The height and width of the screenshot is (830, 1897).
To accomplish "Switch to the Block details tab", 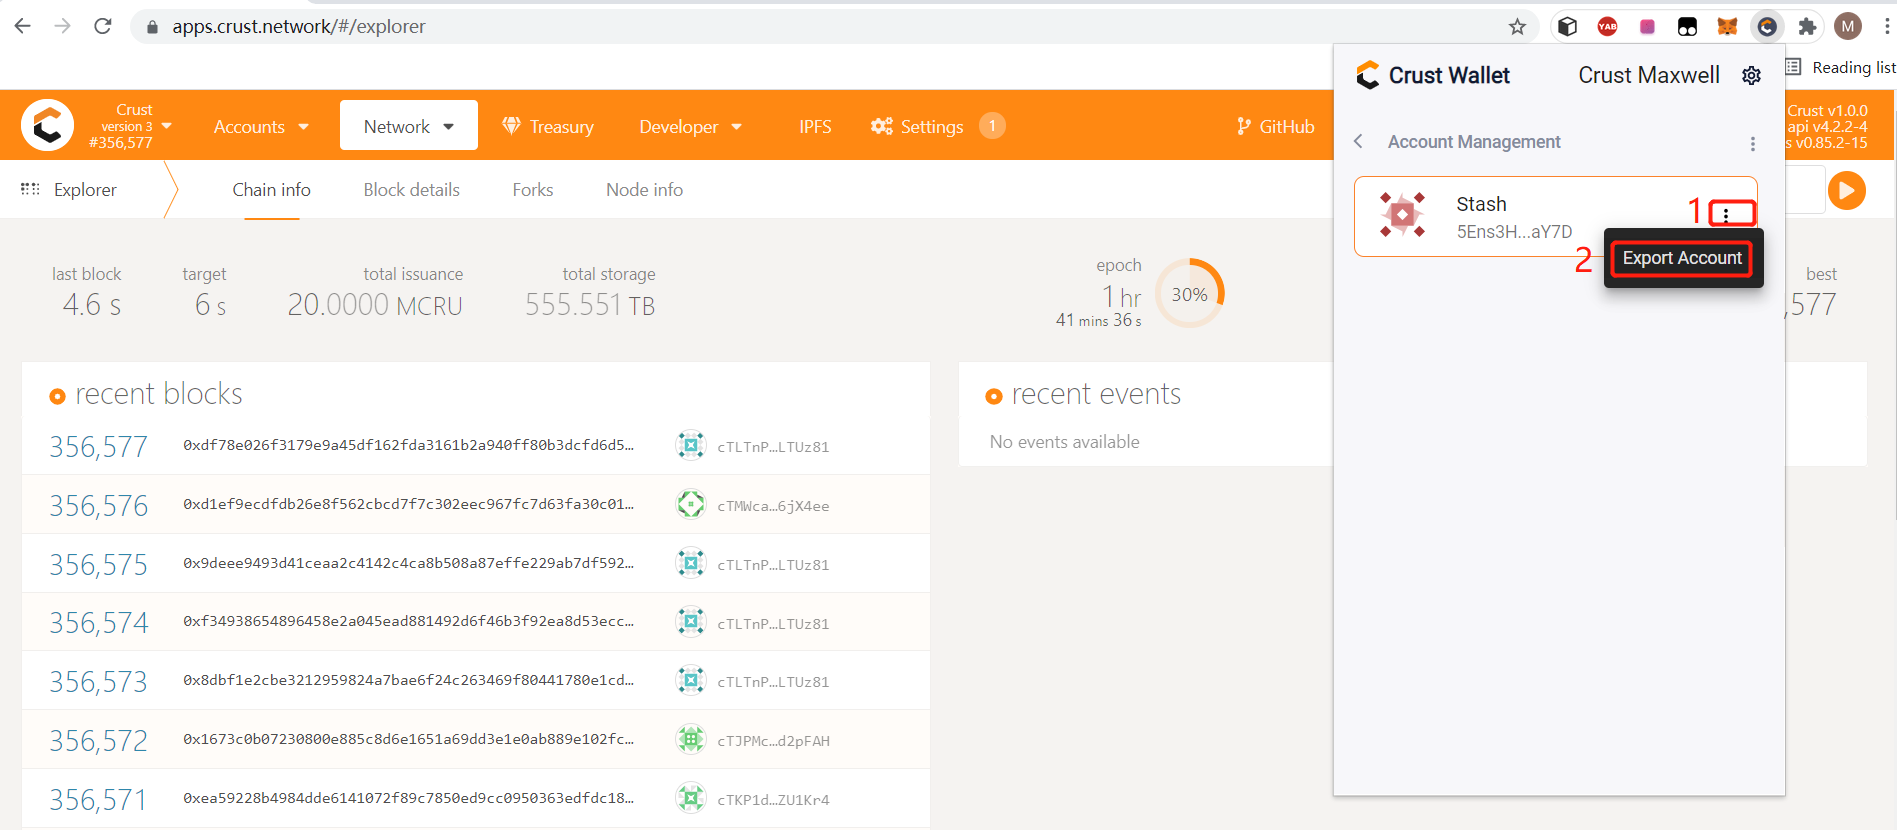I will click(412, 190).
